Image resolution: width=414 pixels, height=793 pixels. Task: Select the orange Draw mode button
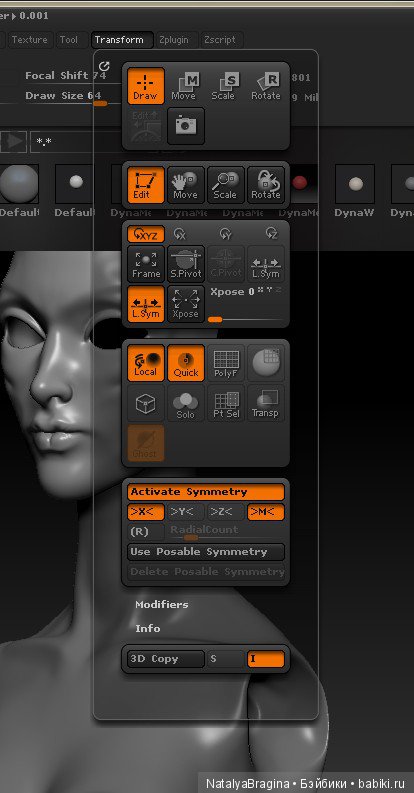pos(146,86)
